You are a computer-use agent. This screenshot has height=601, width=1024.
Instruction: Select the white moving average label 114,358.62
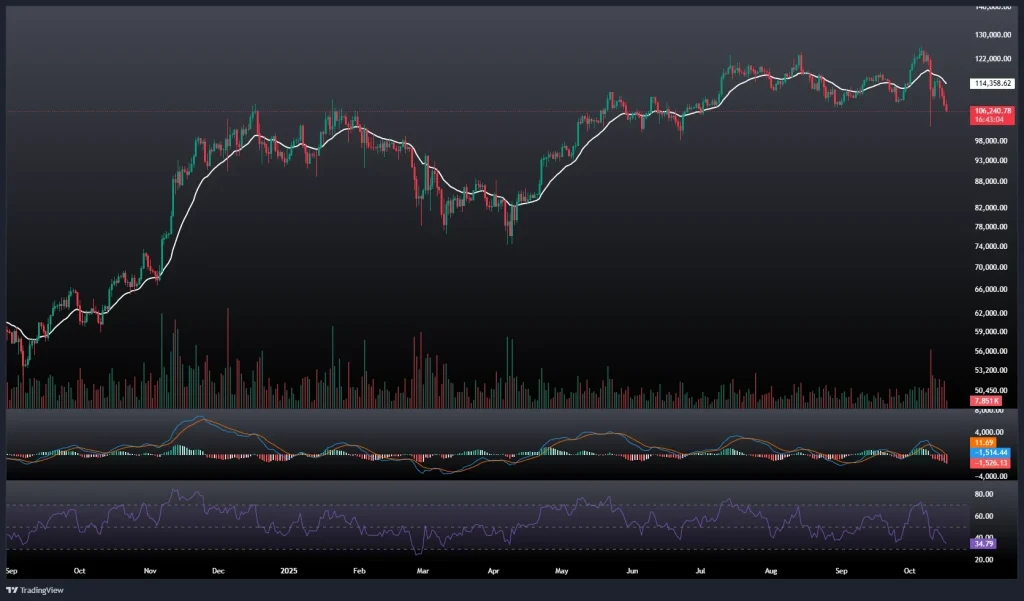(992, 84)
